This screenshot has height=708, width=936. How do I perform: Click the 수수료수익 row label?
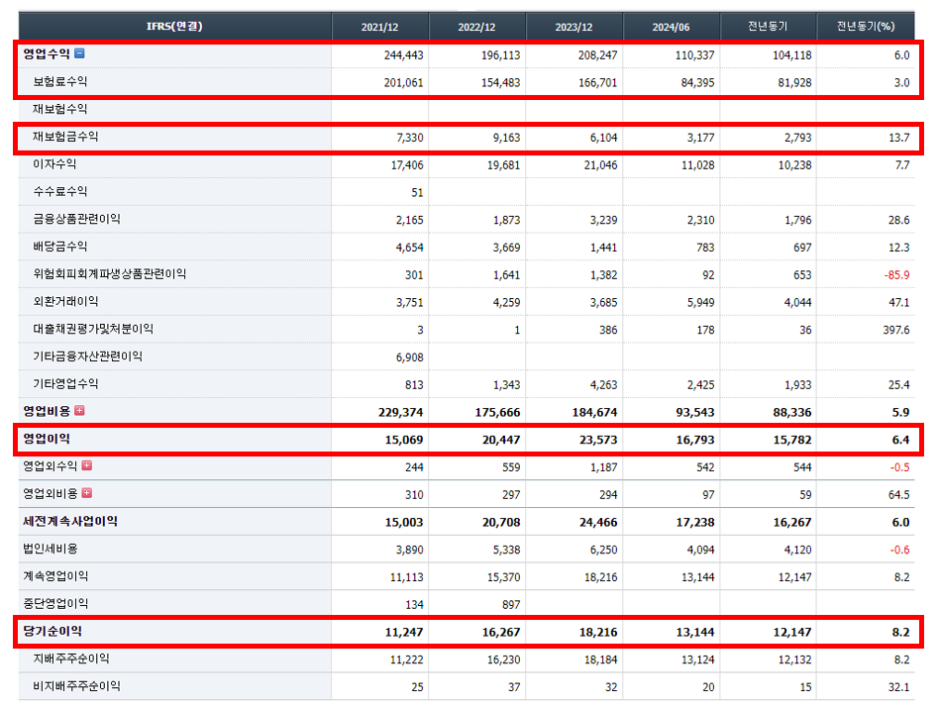[x=60, y=191]
